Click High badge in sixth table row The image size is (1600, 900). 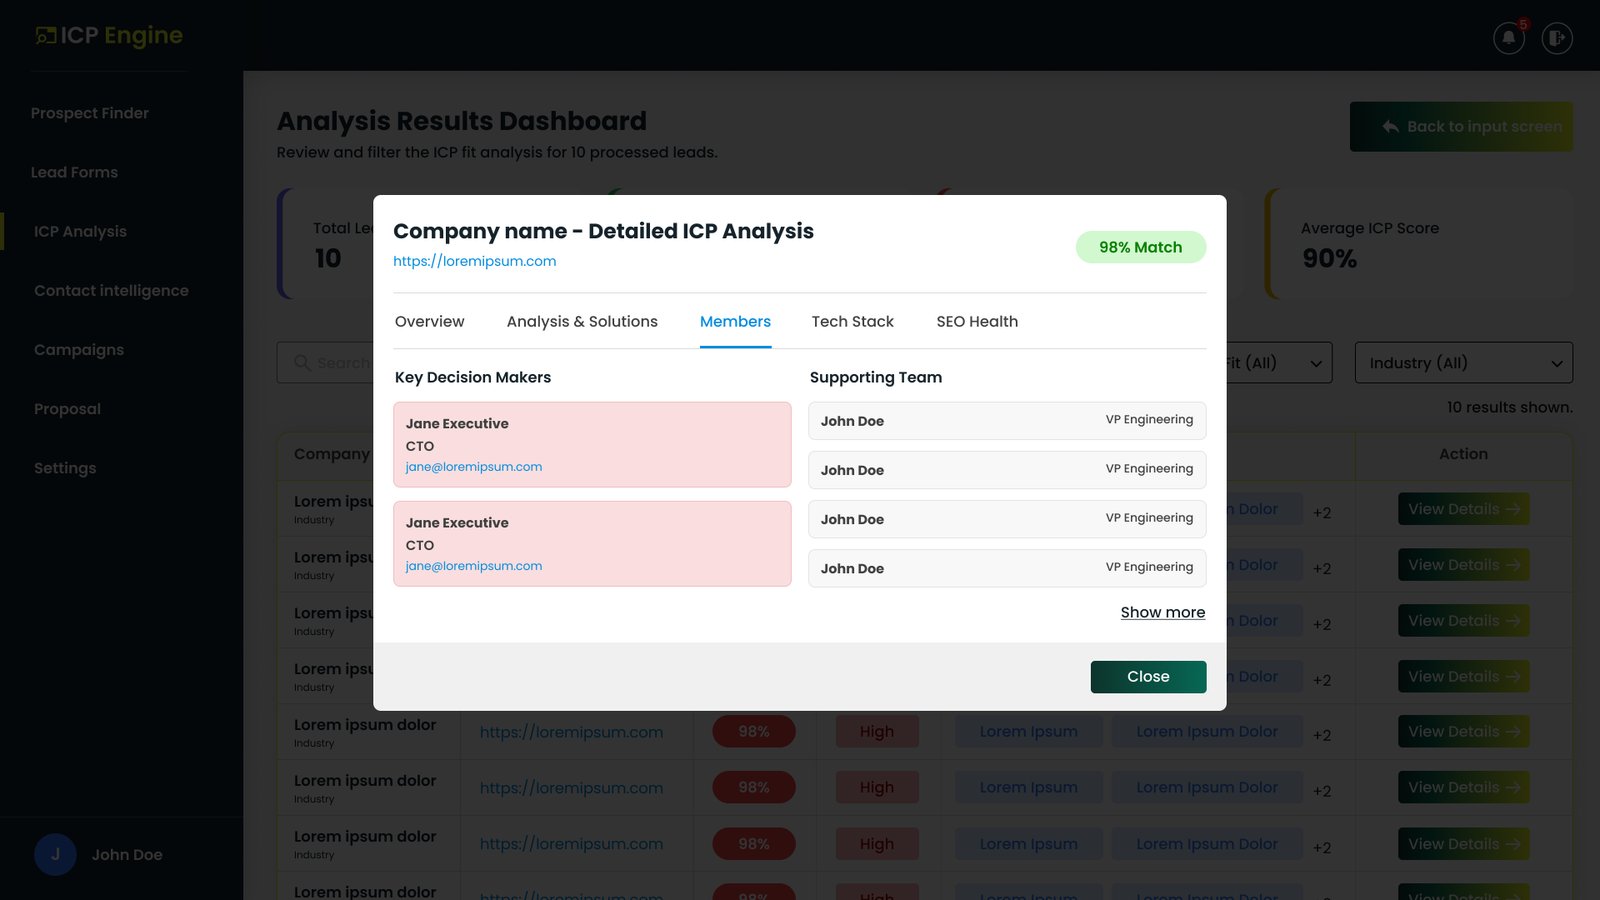(x=877, y=788)
